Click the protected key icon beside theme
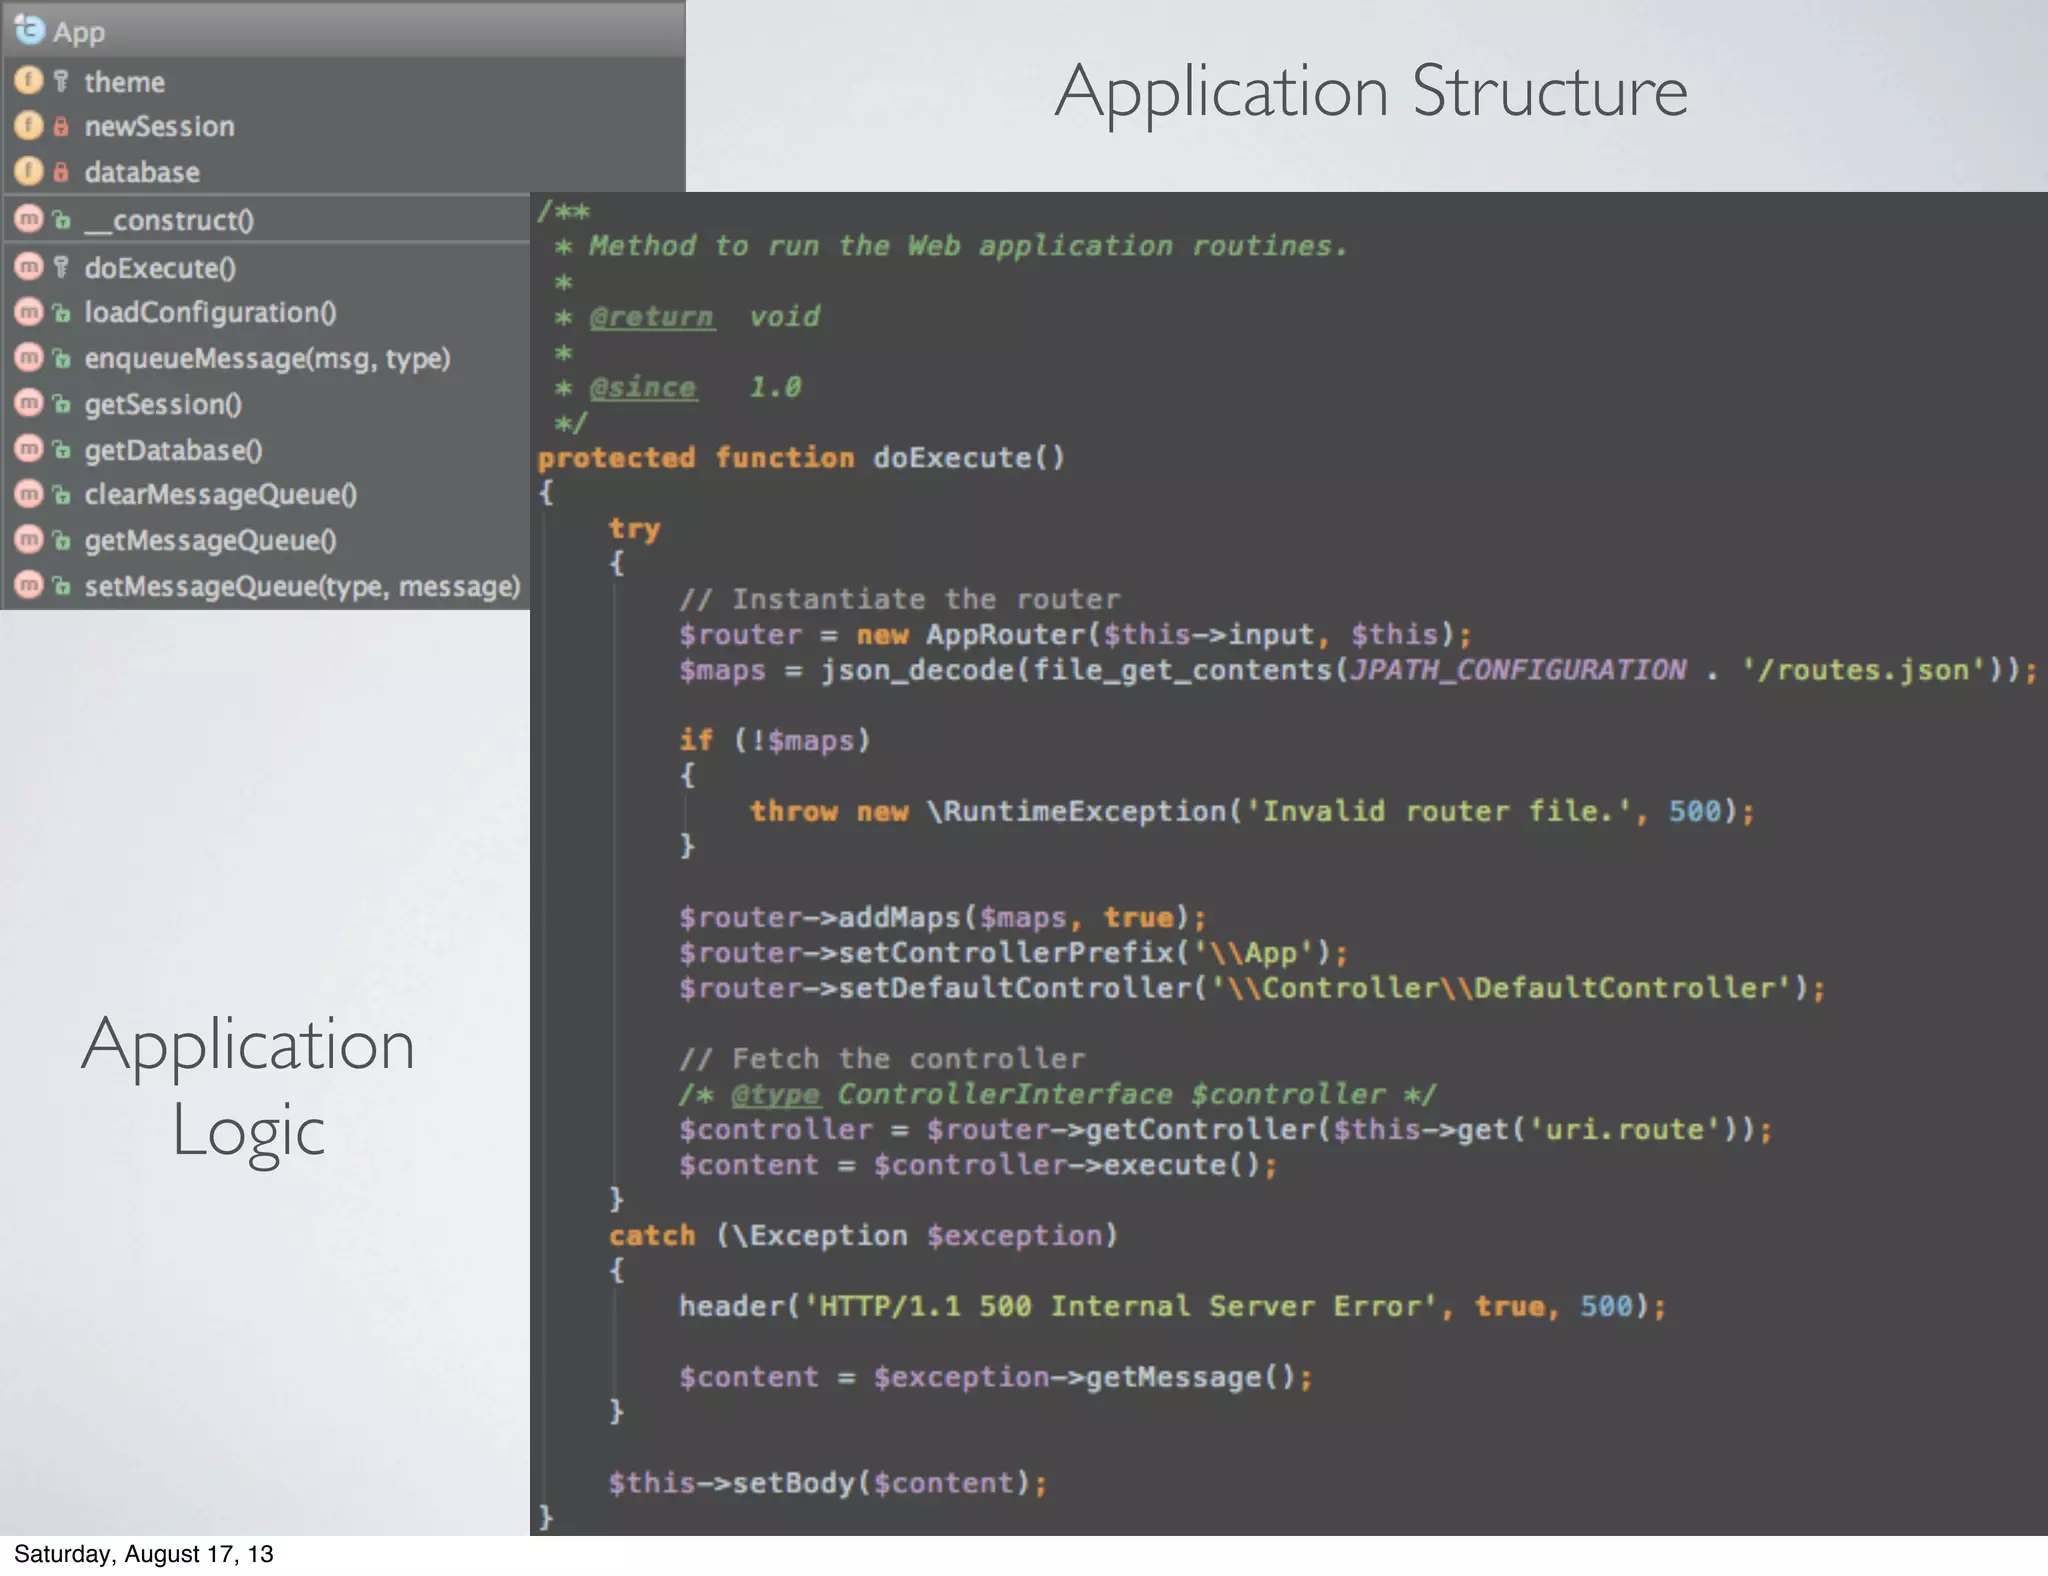 coord(61,80)
